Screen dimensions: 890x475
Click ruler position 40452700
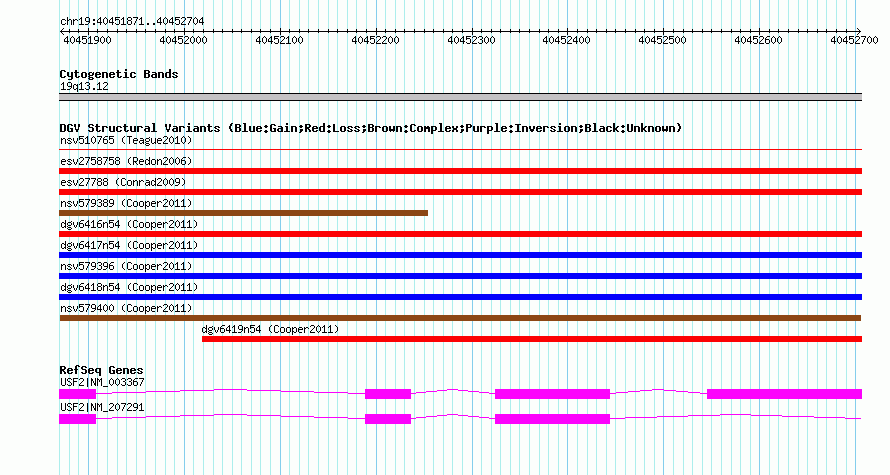854,40
